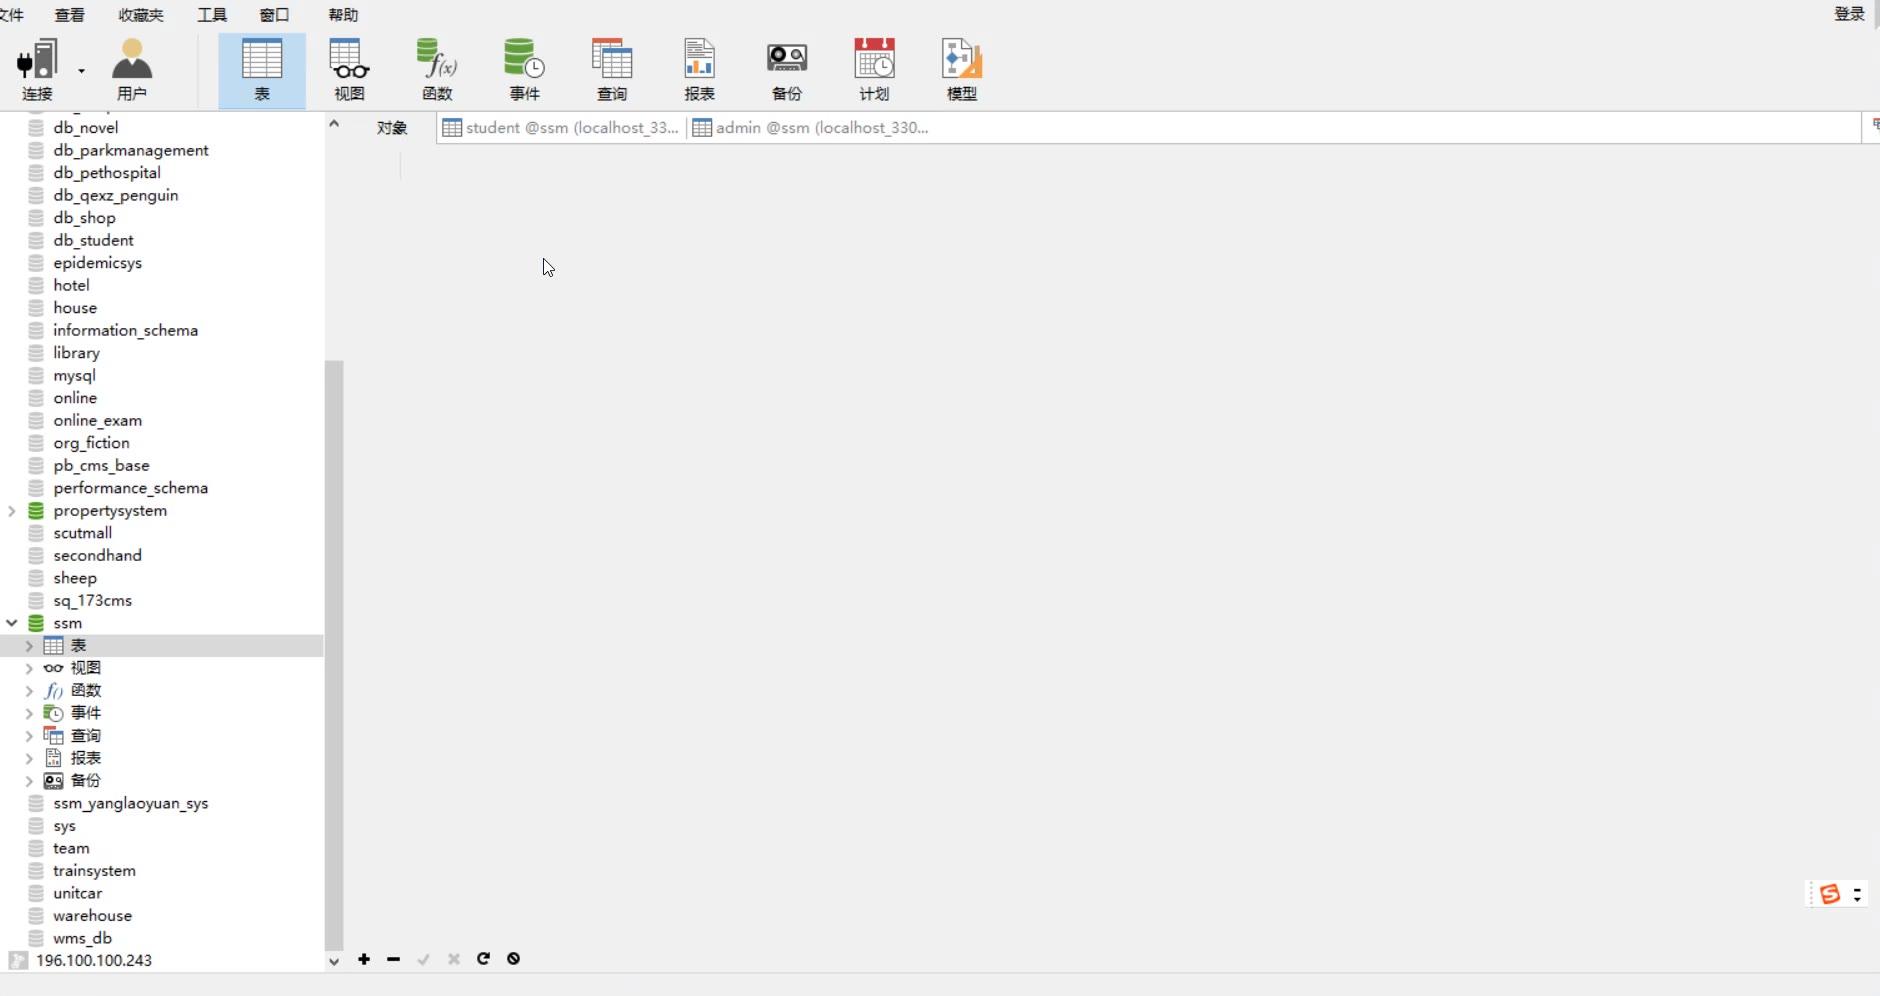Click the sidebar scroll down arrow

coord(334,961)
